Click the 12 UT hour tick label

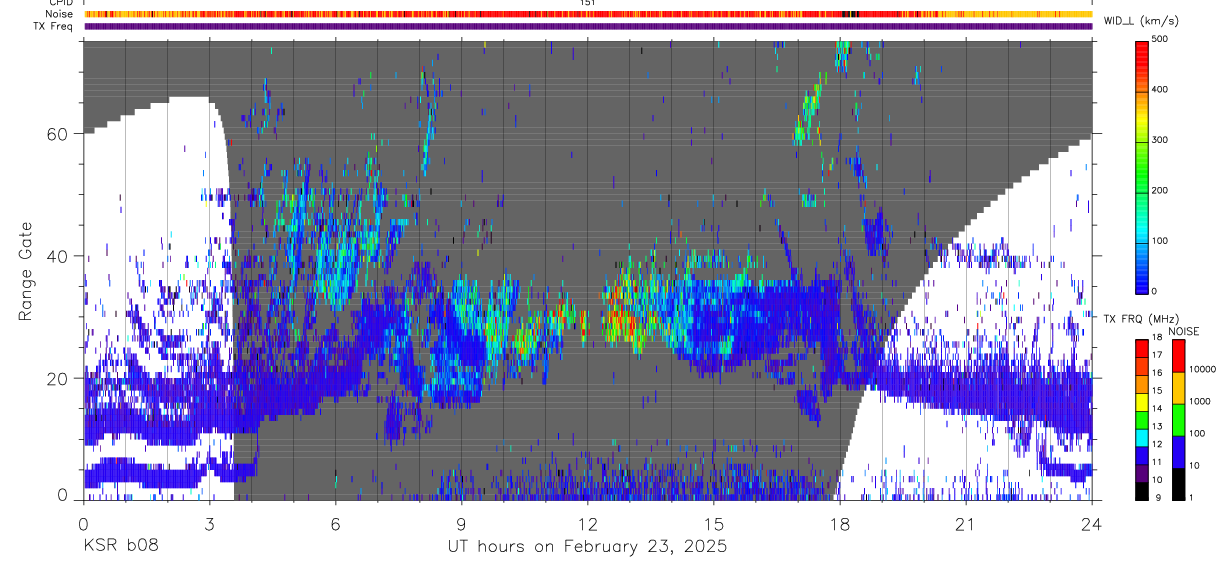pyautogui.click(x=587, y=523)
